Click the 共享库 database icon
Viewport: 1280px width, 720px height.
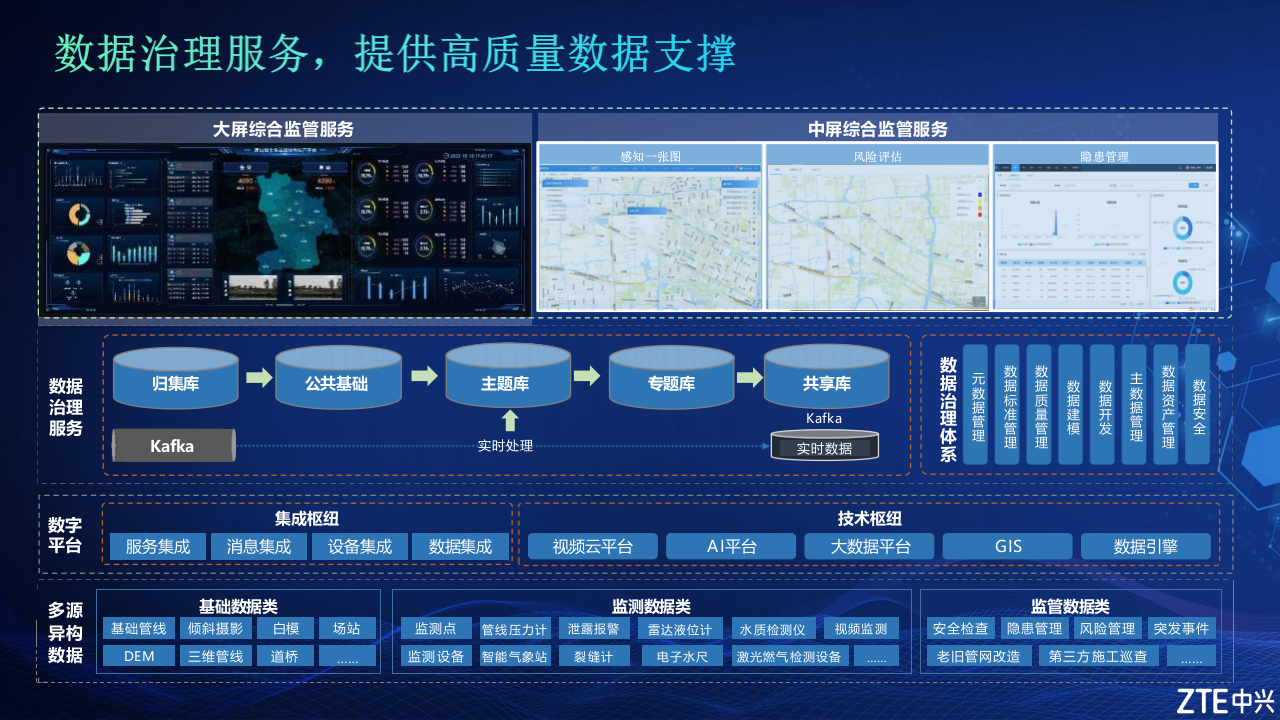coord(826,378)
